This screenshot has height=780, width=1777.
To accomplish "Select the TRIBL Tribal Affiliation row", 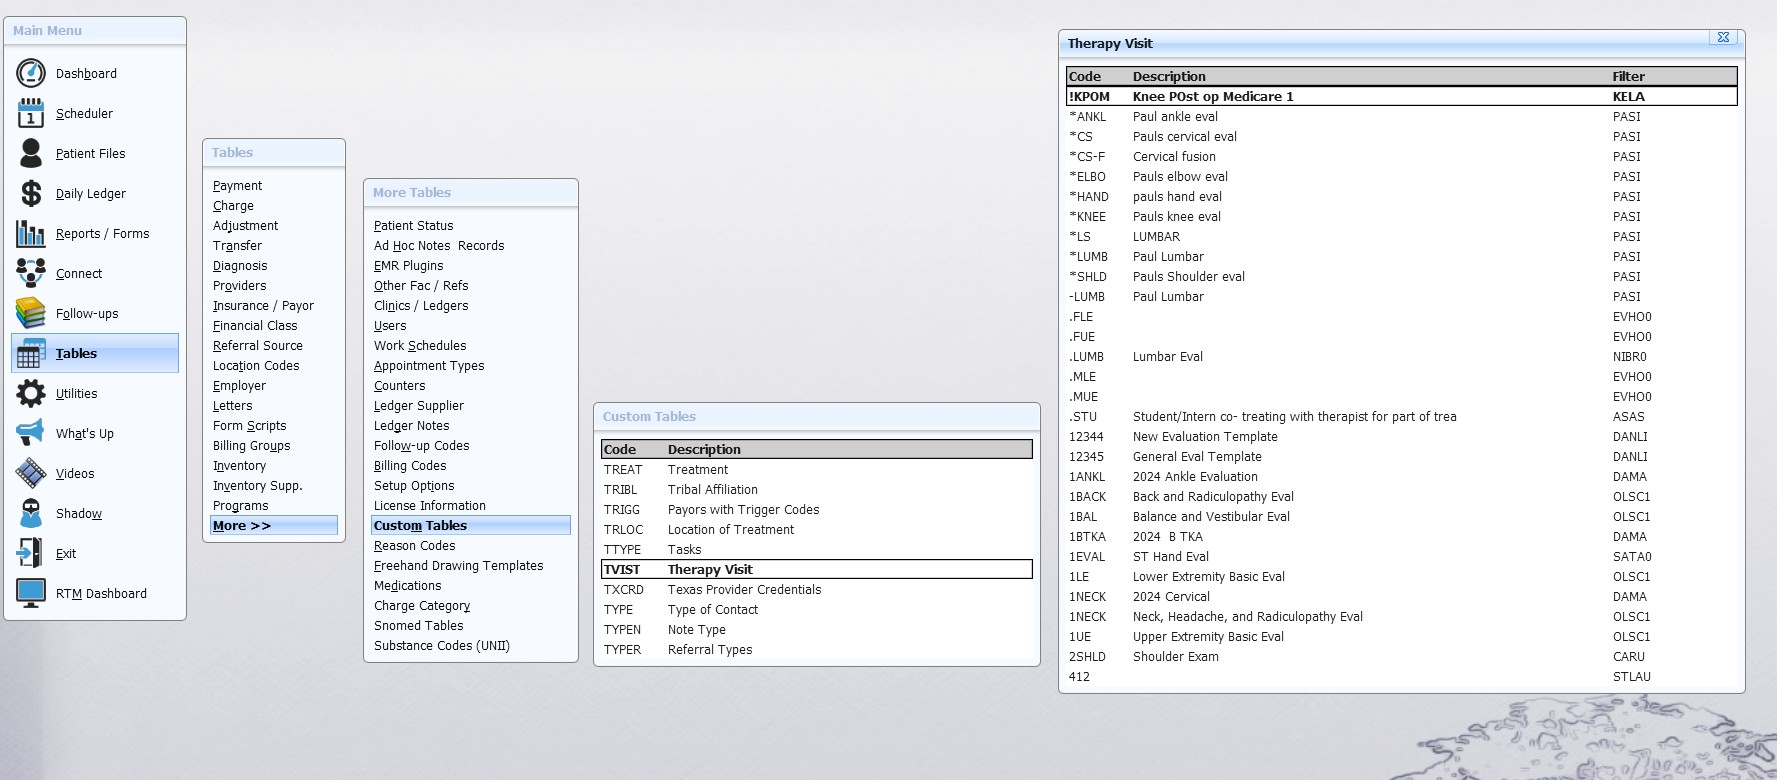I will pyautogui.click(x=817, y=490).
